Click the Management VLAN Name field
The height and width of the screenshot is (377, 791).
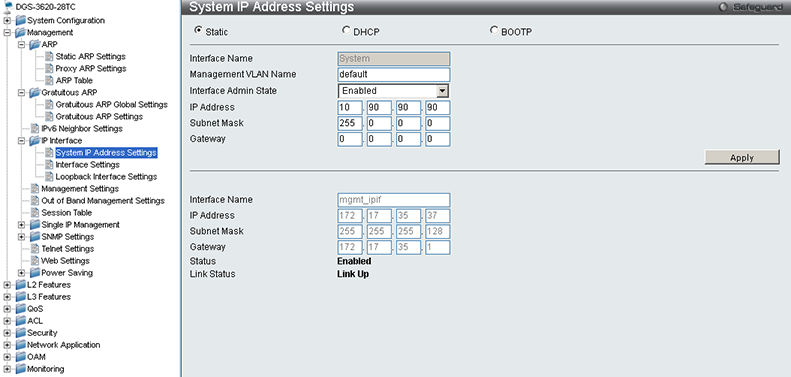click(393, 74)
